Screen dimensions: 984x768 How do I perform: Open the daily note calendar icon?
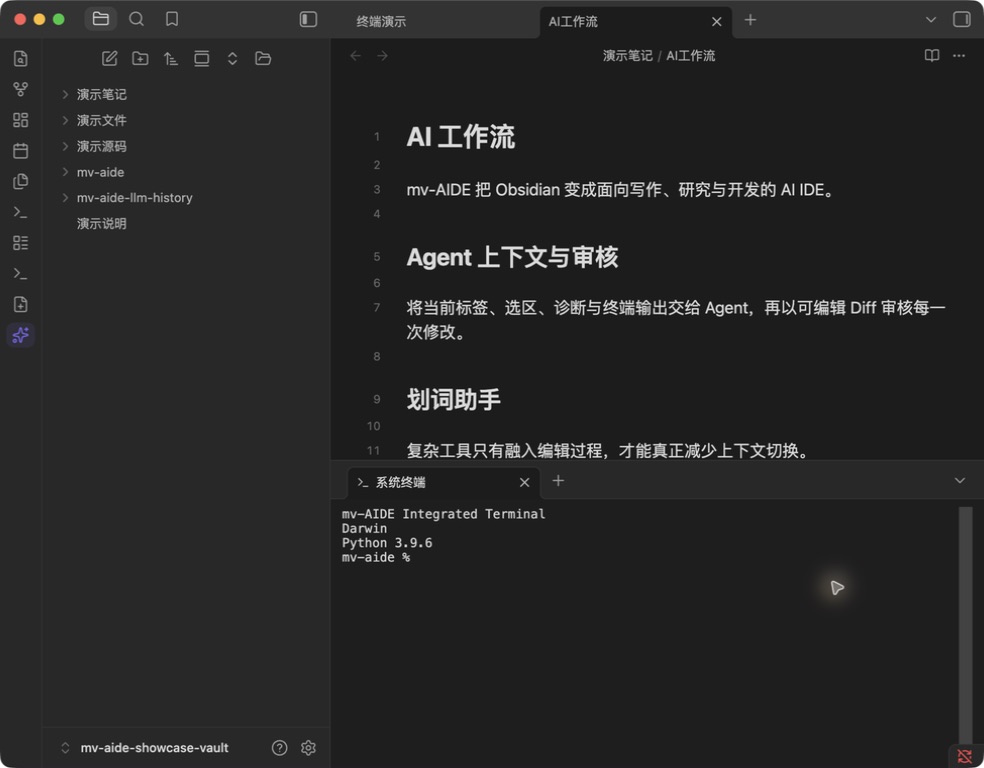click(21, 151)
